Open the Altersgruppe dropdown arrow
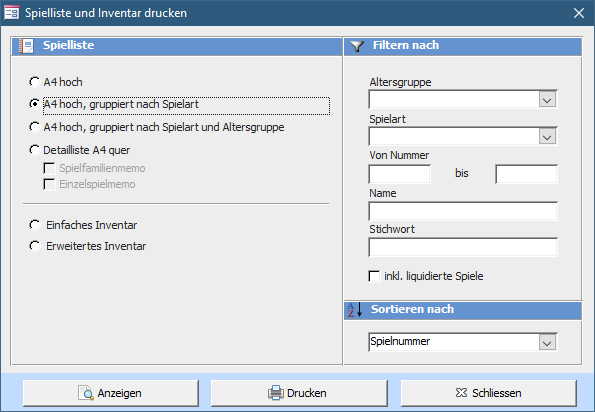 coord(547,100)
